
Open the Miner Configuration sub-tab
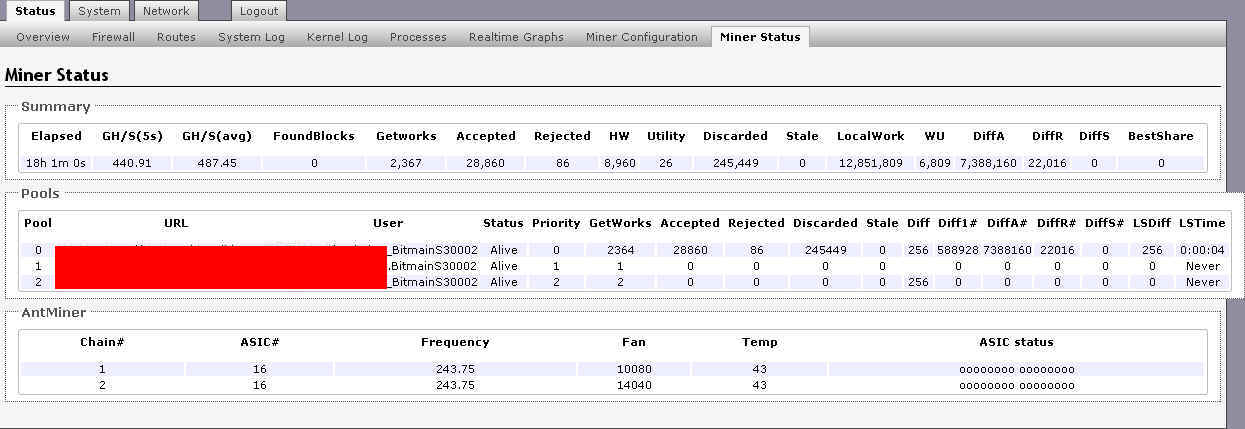point(641,37)
